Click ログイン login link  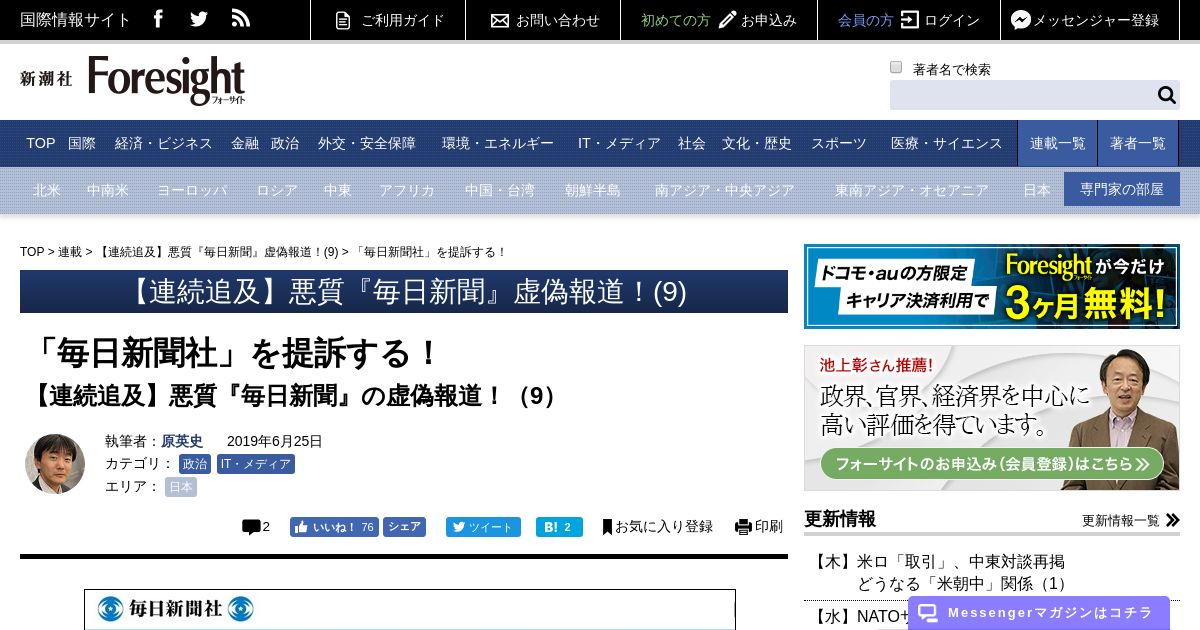point(940,20)
